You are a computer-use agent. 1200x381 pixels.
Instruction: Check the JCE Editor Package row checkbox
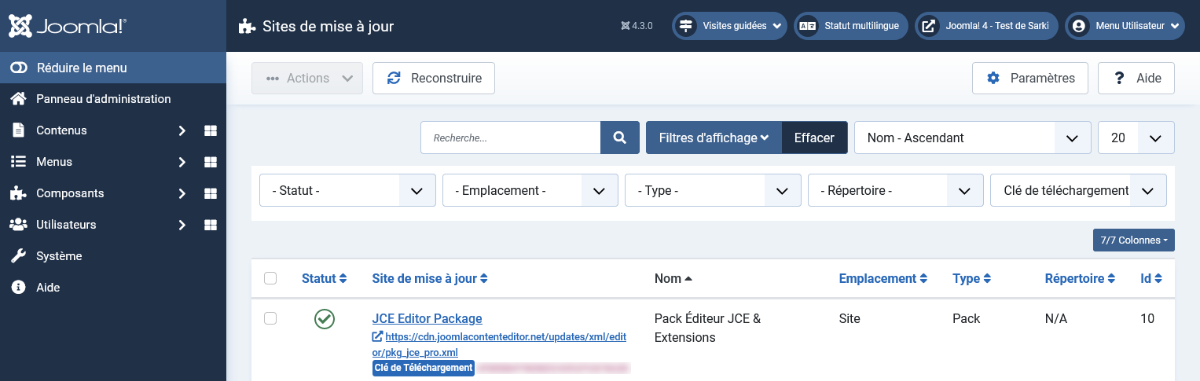pos(270,318)
